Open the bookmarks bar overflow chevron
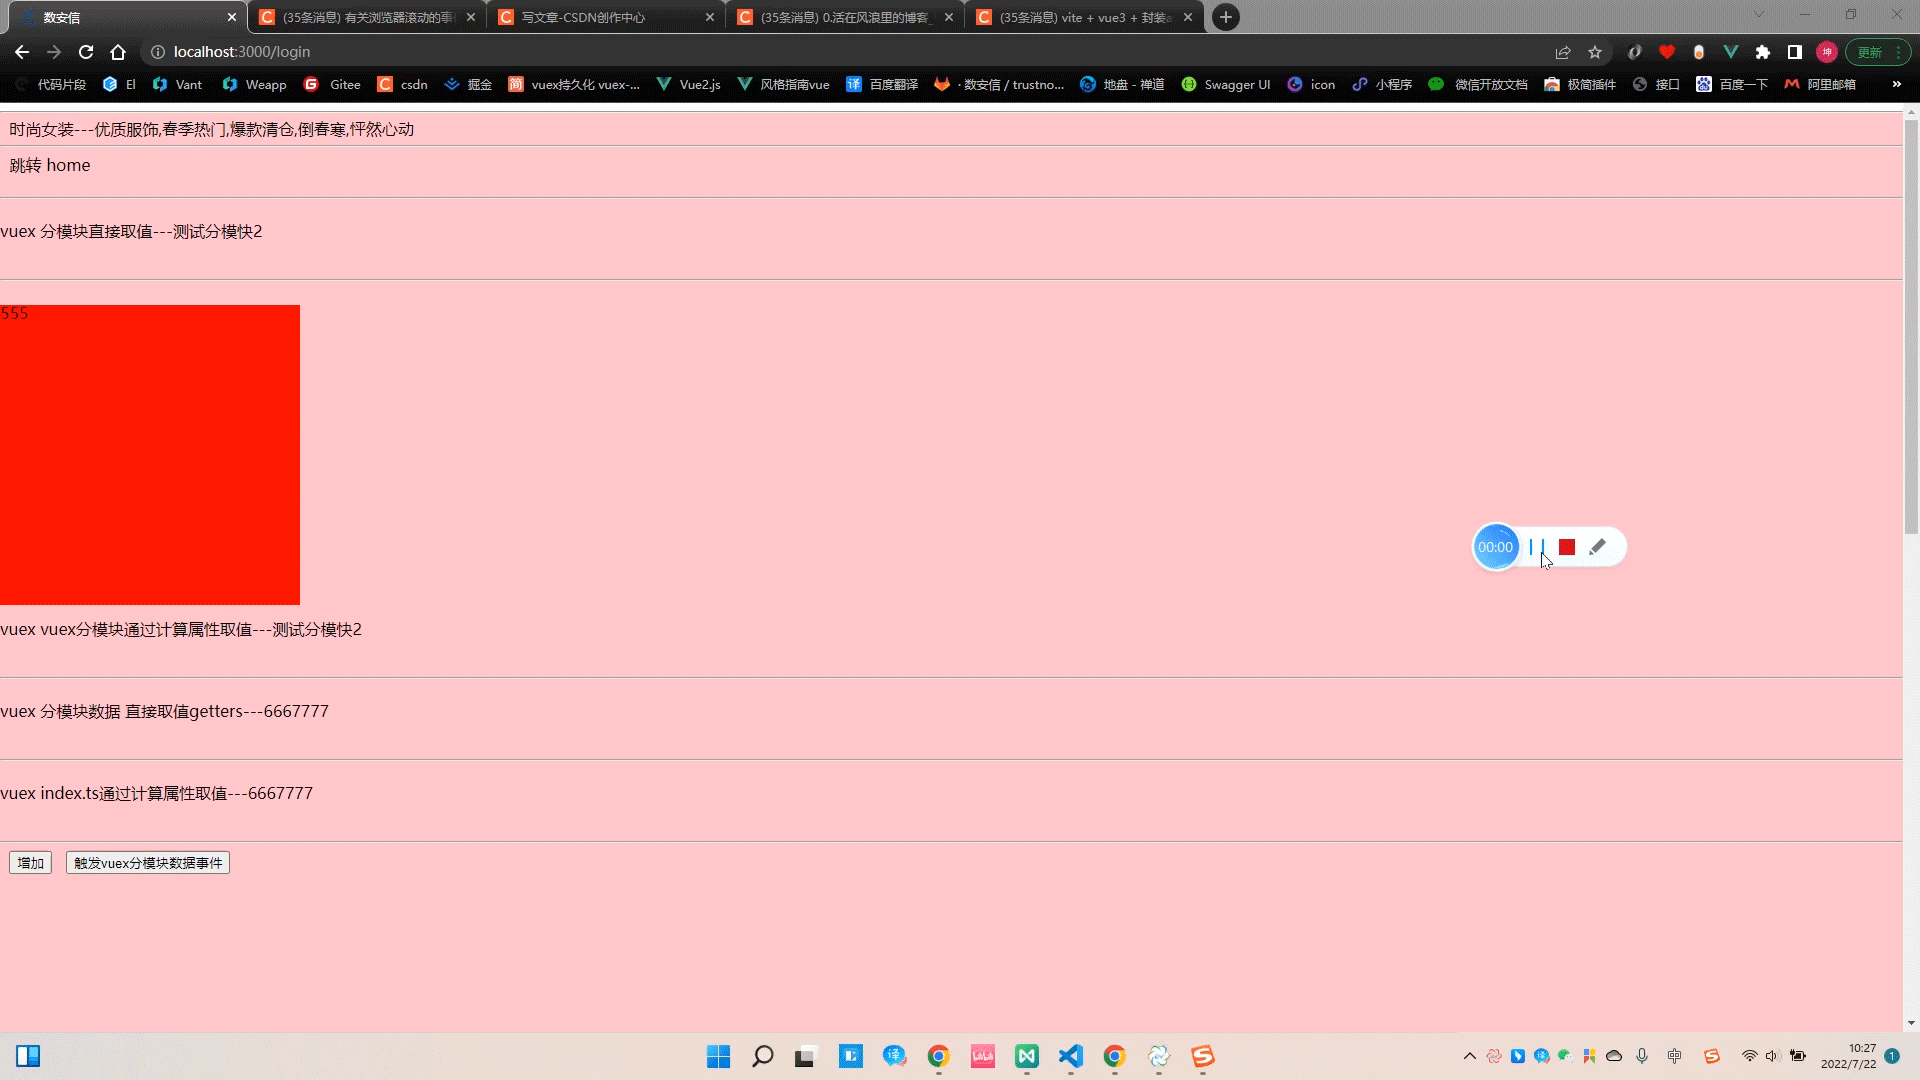The width and height of the screenshot is (1920, 1080). (x=1897, y=84)
